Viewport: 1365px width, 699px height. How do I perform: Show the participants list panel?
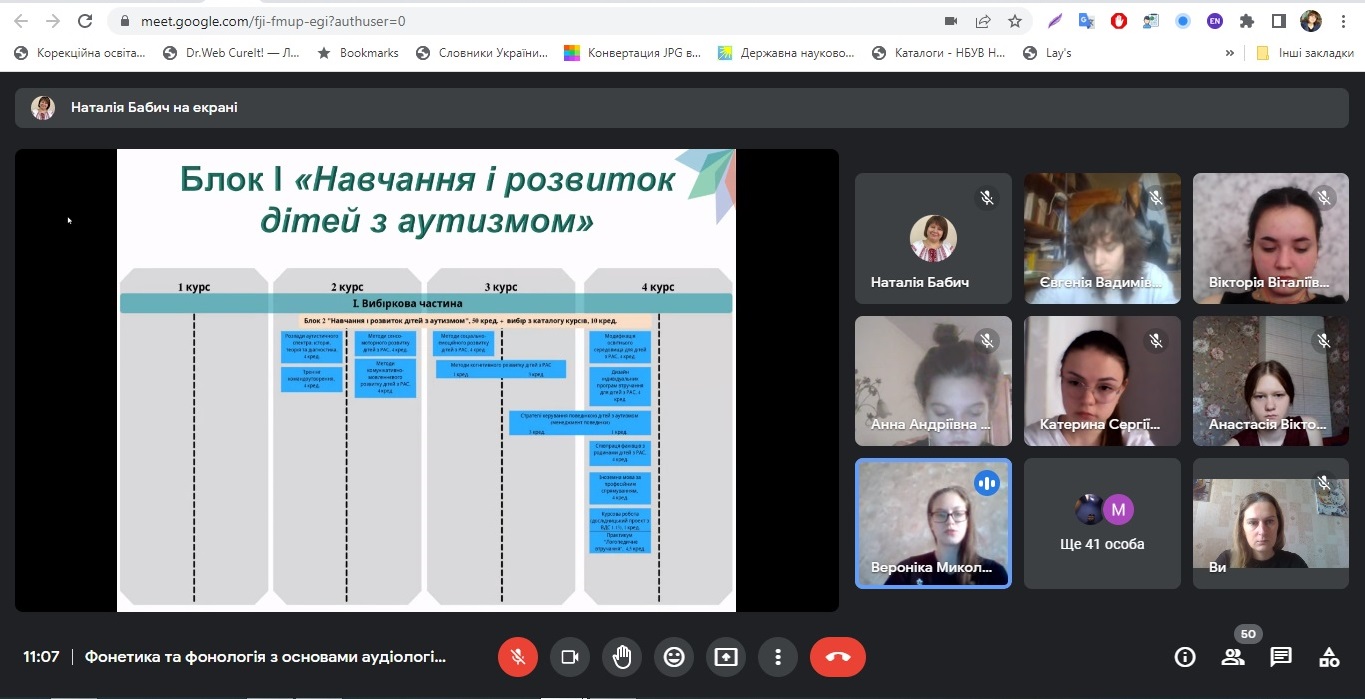[x=1233, y=657]
